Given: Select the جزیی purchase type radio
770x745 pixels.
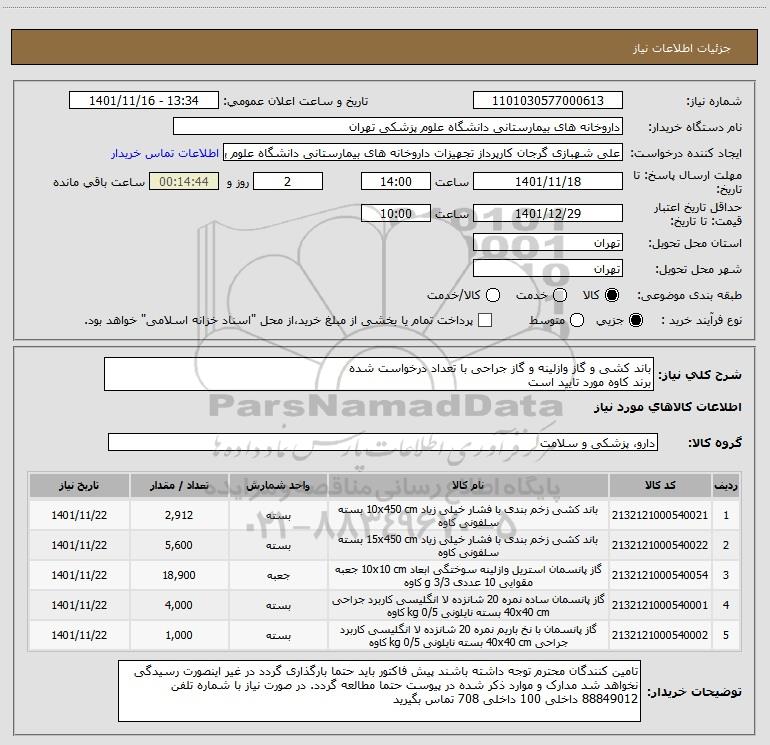Looking at the screenshot, I should click(x=635, y=320).
